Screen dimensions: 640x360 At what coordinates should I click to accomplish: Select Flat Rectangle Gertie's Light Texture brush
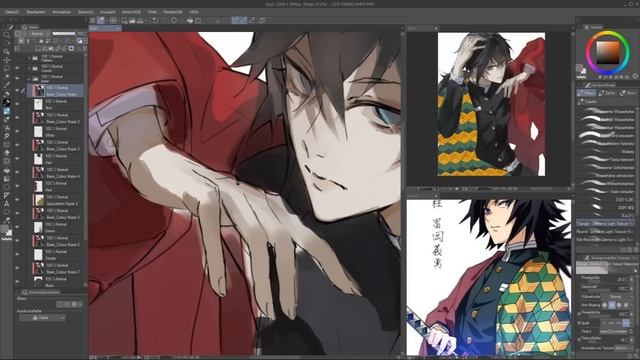tap(605, 240)
